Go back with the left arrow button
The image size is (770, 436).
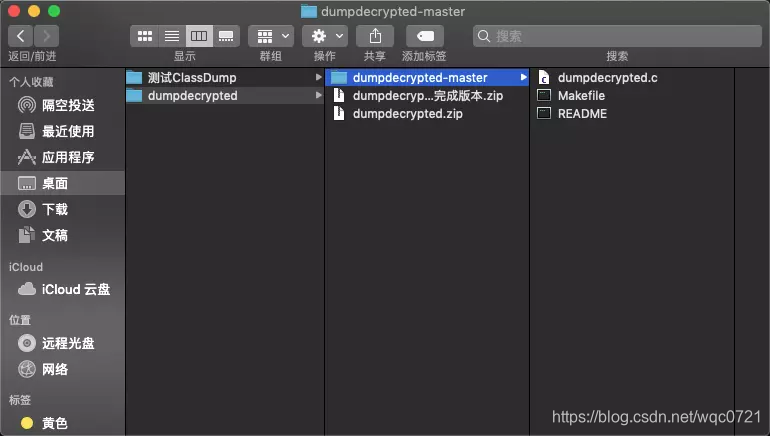click(21, 36)
